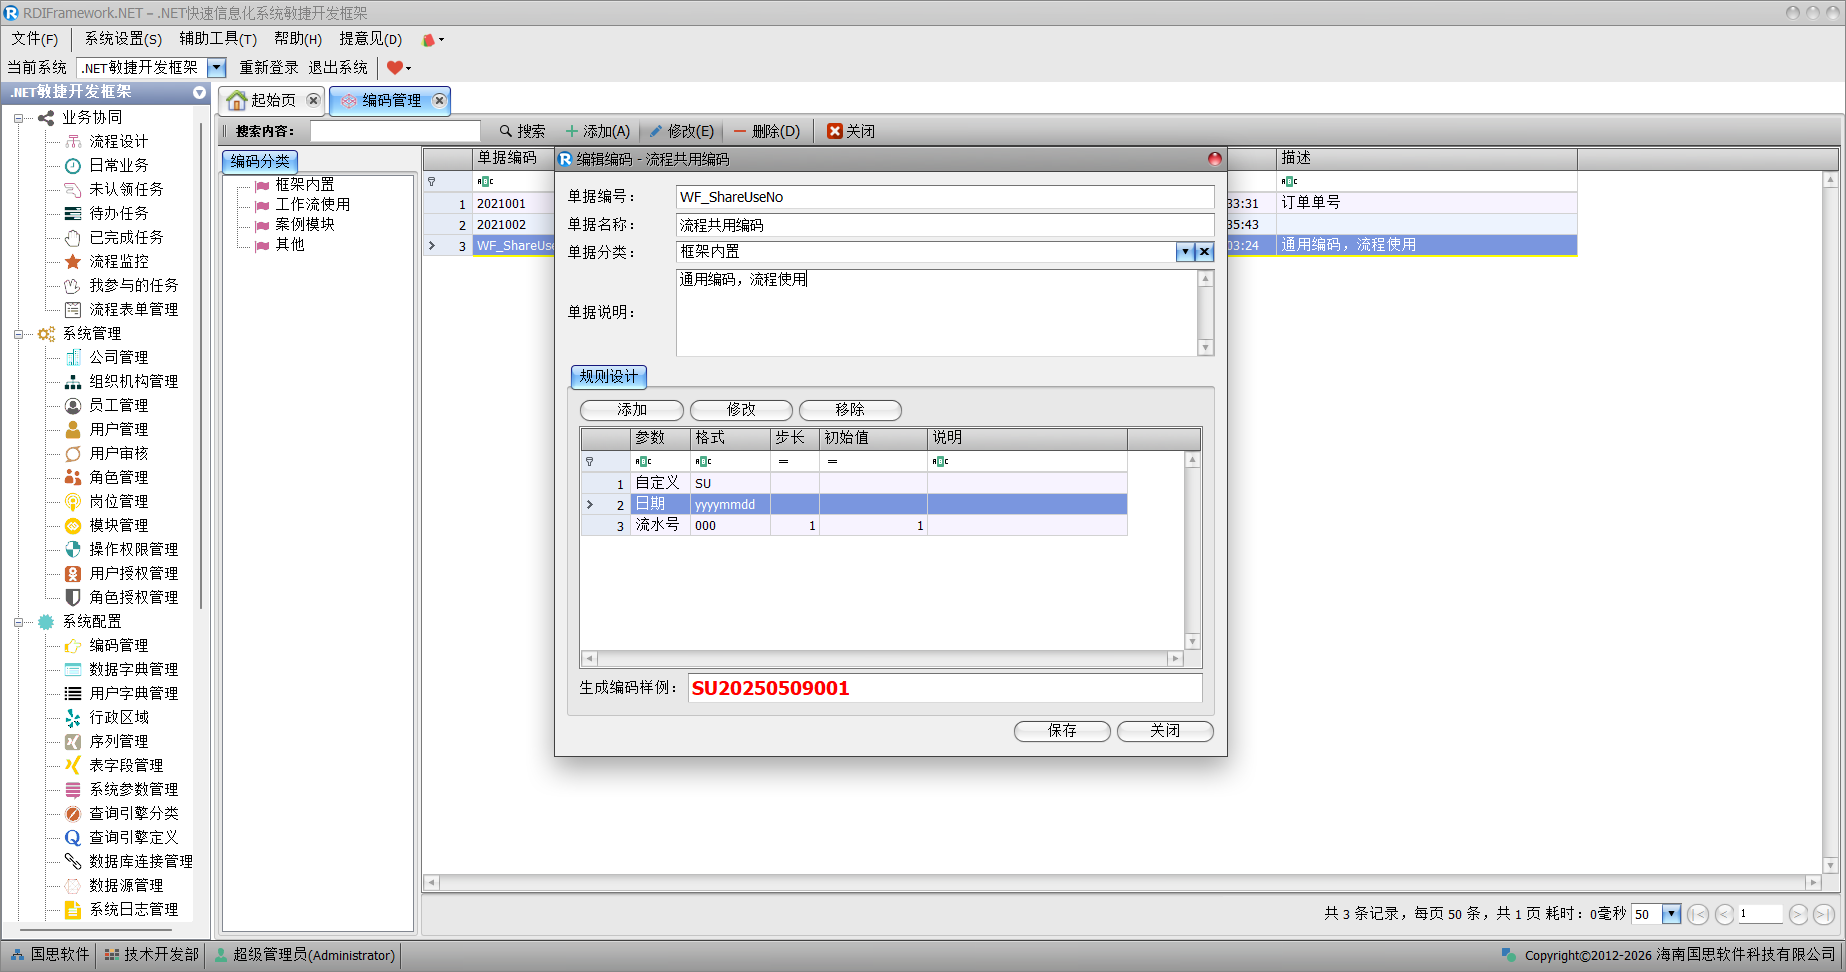Select the 流水号 row in rule grid
Viewport: 1846px width, 972px height.
[x=656, y=525]
